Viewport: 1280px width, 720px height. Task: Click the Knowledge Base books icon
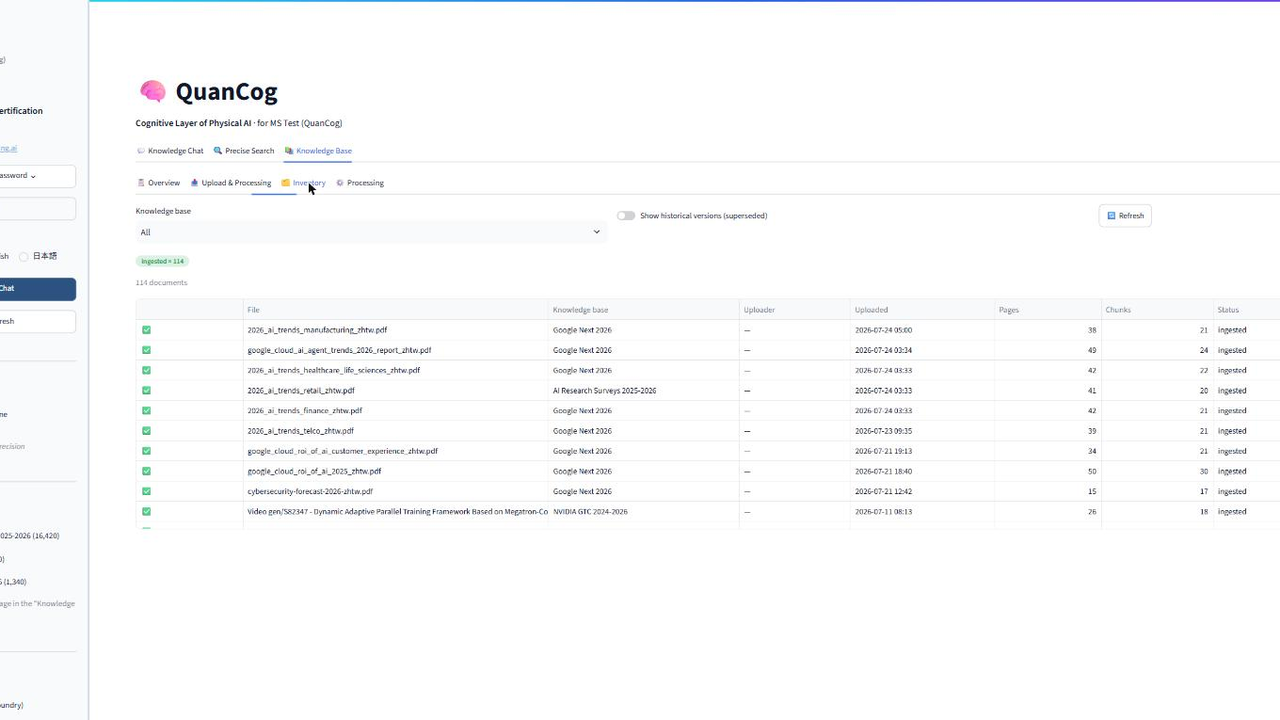[x=289, y=151]
